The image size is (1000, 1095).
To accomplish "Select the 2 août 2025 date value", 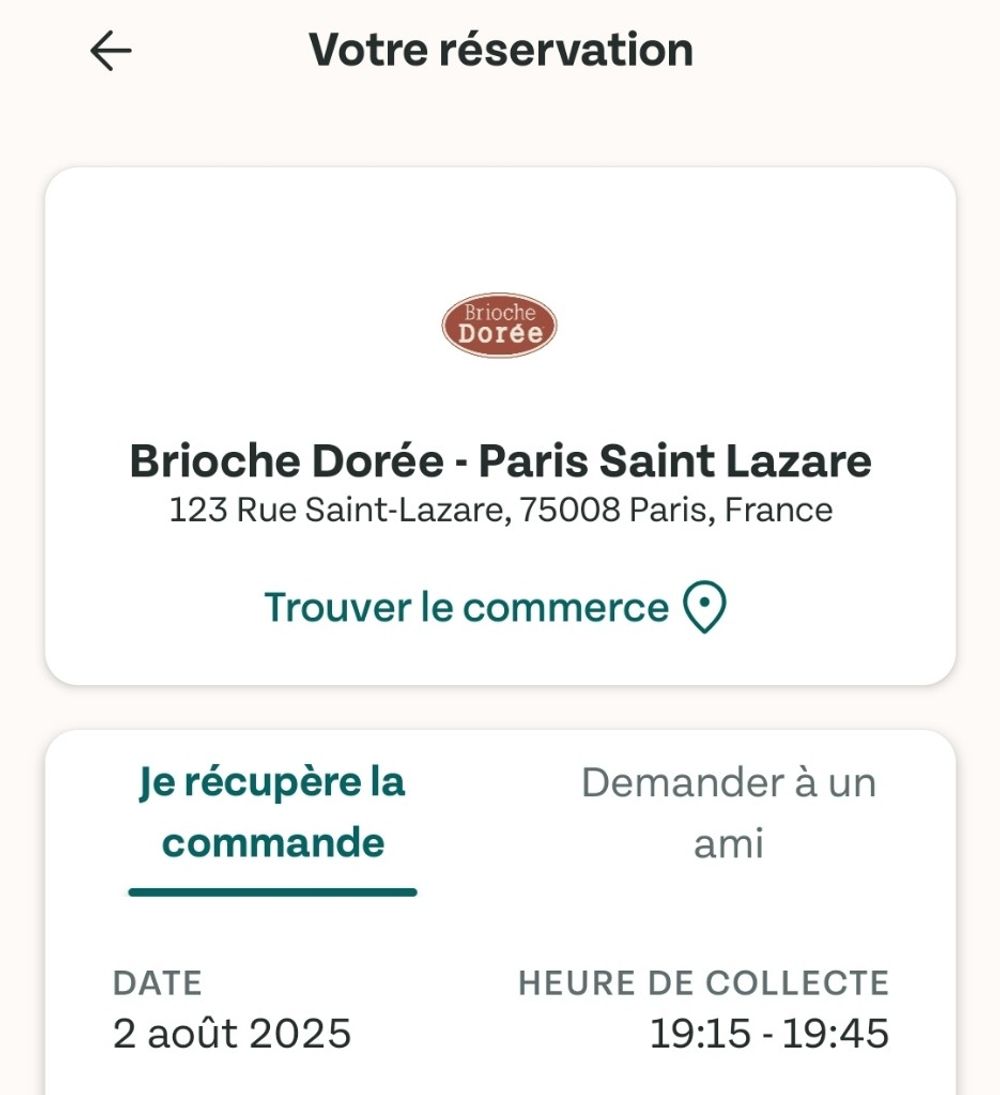I will point(231,1034).
